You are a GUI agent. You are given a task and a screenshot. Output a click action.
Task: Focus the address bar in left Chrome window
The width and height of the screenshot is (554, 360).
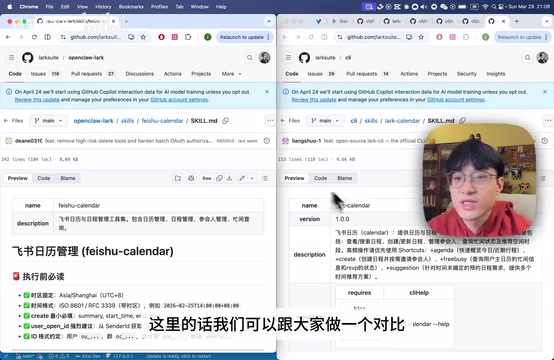[95, 37]
